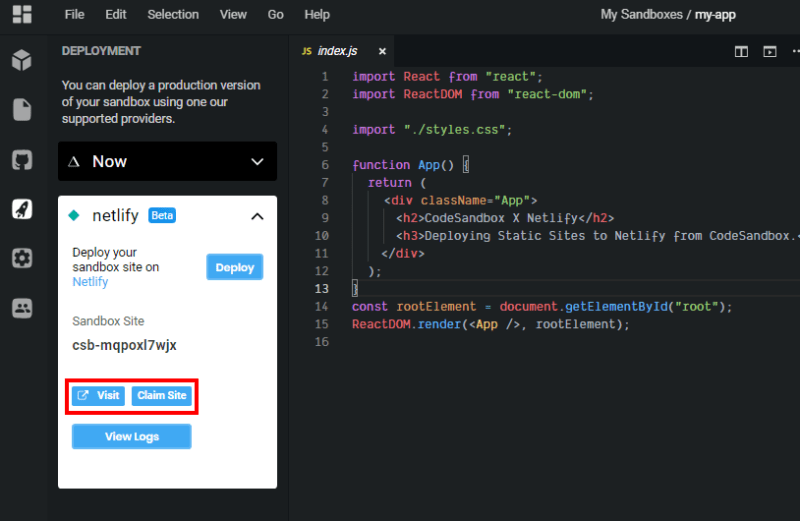This screenshot has height=521, width=800.
Task: Click the Visit button
Action: tap(98, 395)
